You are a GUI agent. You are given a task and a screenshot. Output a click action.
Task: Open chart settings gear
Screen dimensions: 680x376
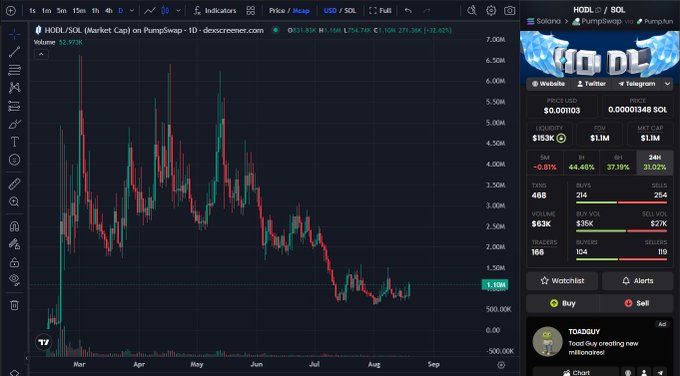tap(491, 10)
